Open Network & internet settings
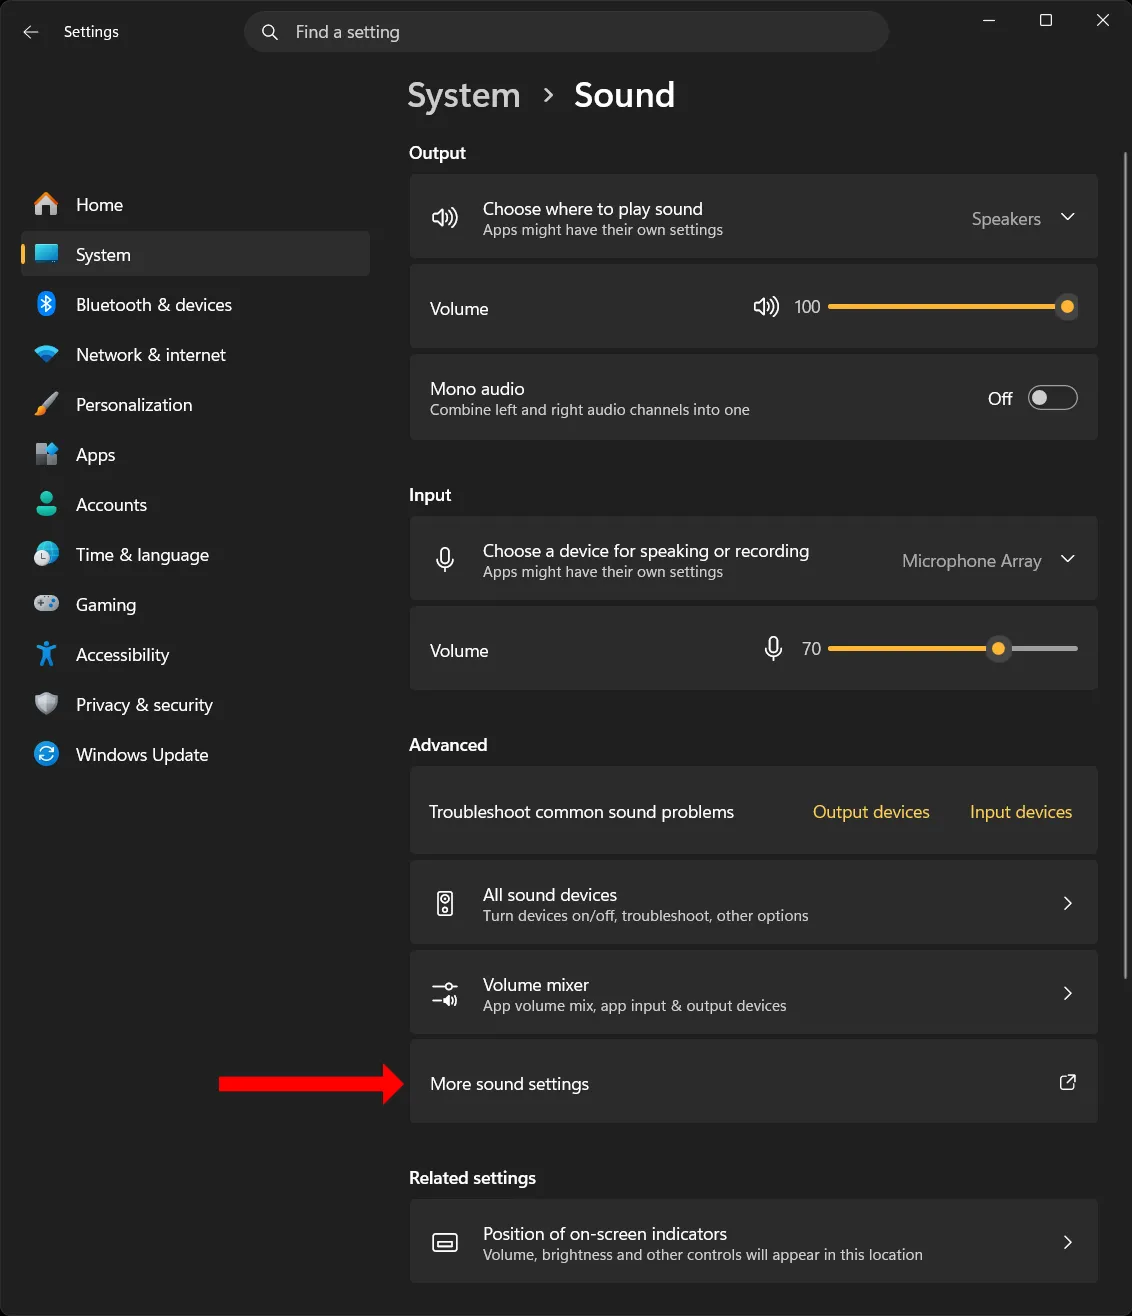The height and width of the screenshot is (1316, 1132). click(x=195, y=354)
